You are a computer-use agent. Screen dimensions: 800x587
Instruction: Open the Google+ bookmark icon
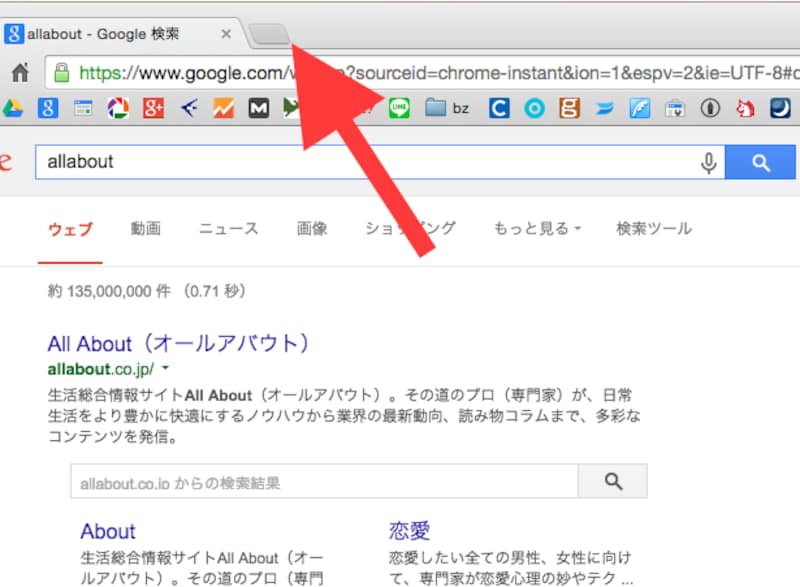click(153, 108)
